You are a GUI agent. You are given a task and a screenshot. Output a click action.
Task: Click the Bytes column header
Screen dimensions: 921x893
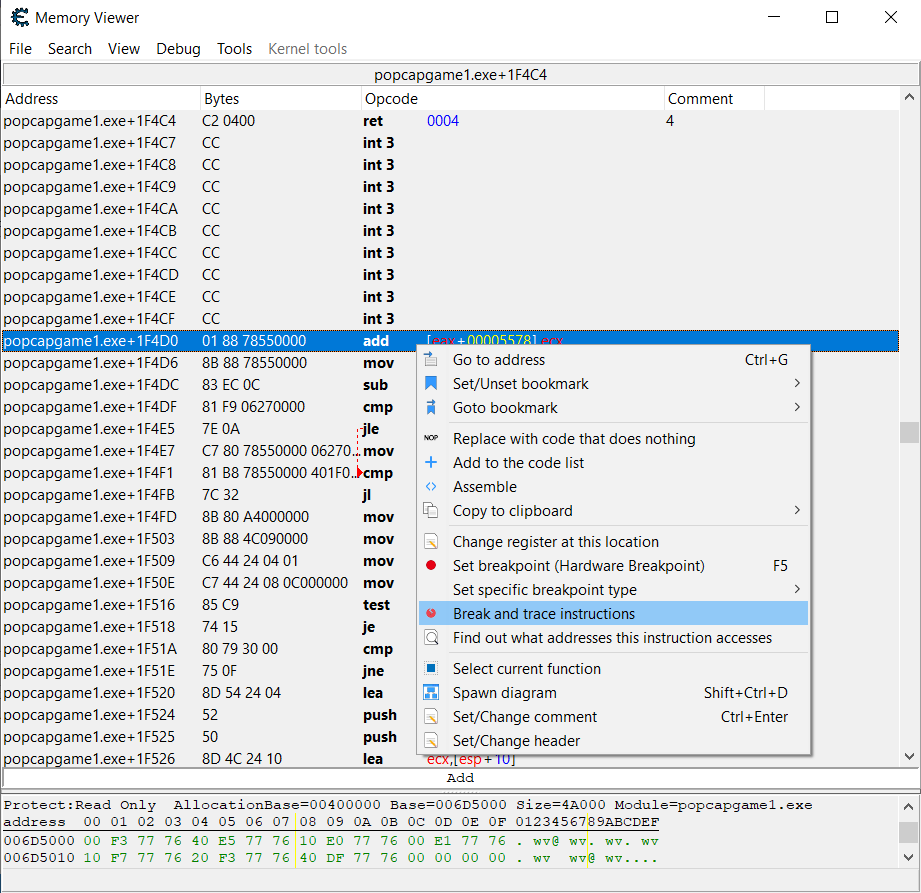[x=280, y=99]
